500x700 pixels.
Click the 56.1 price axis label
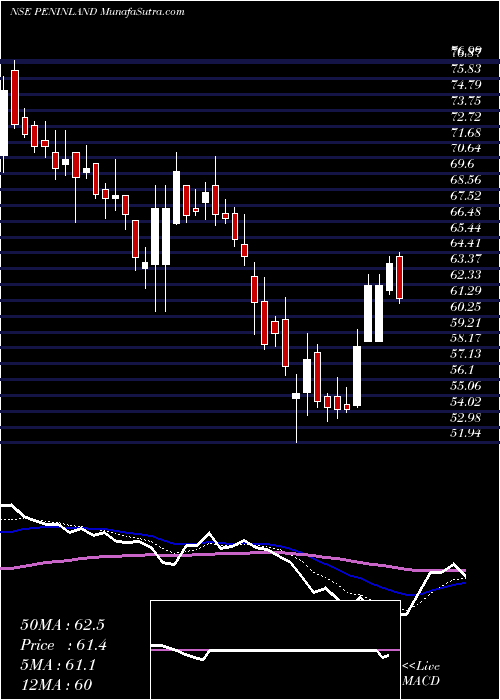click(462, 370)
